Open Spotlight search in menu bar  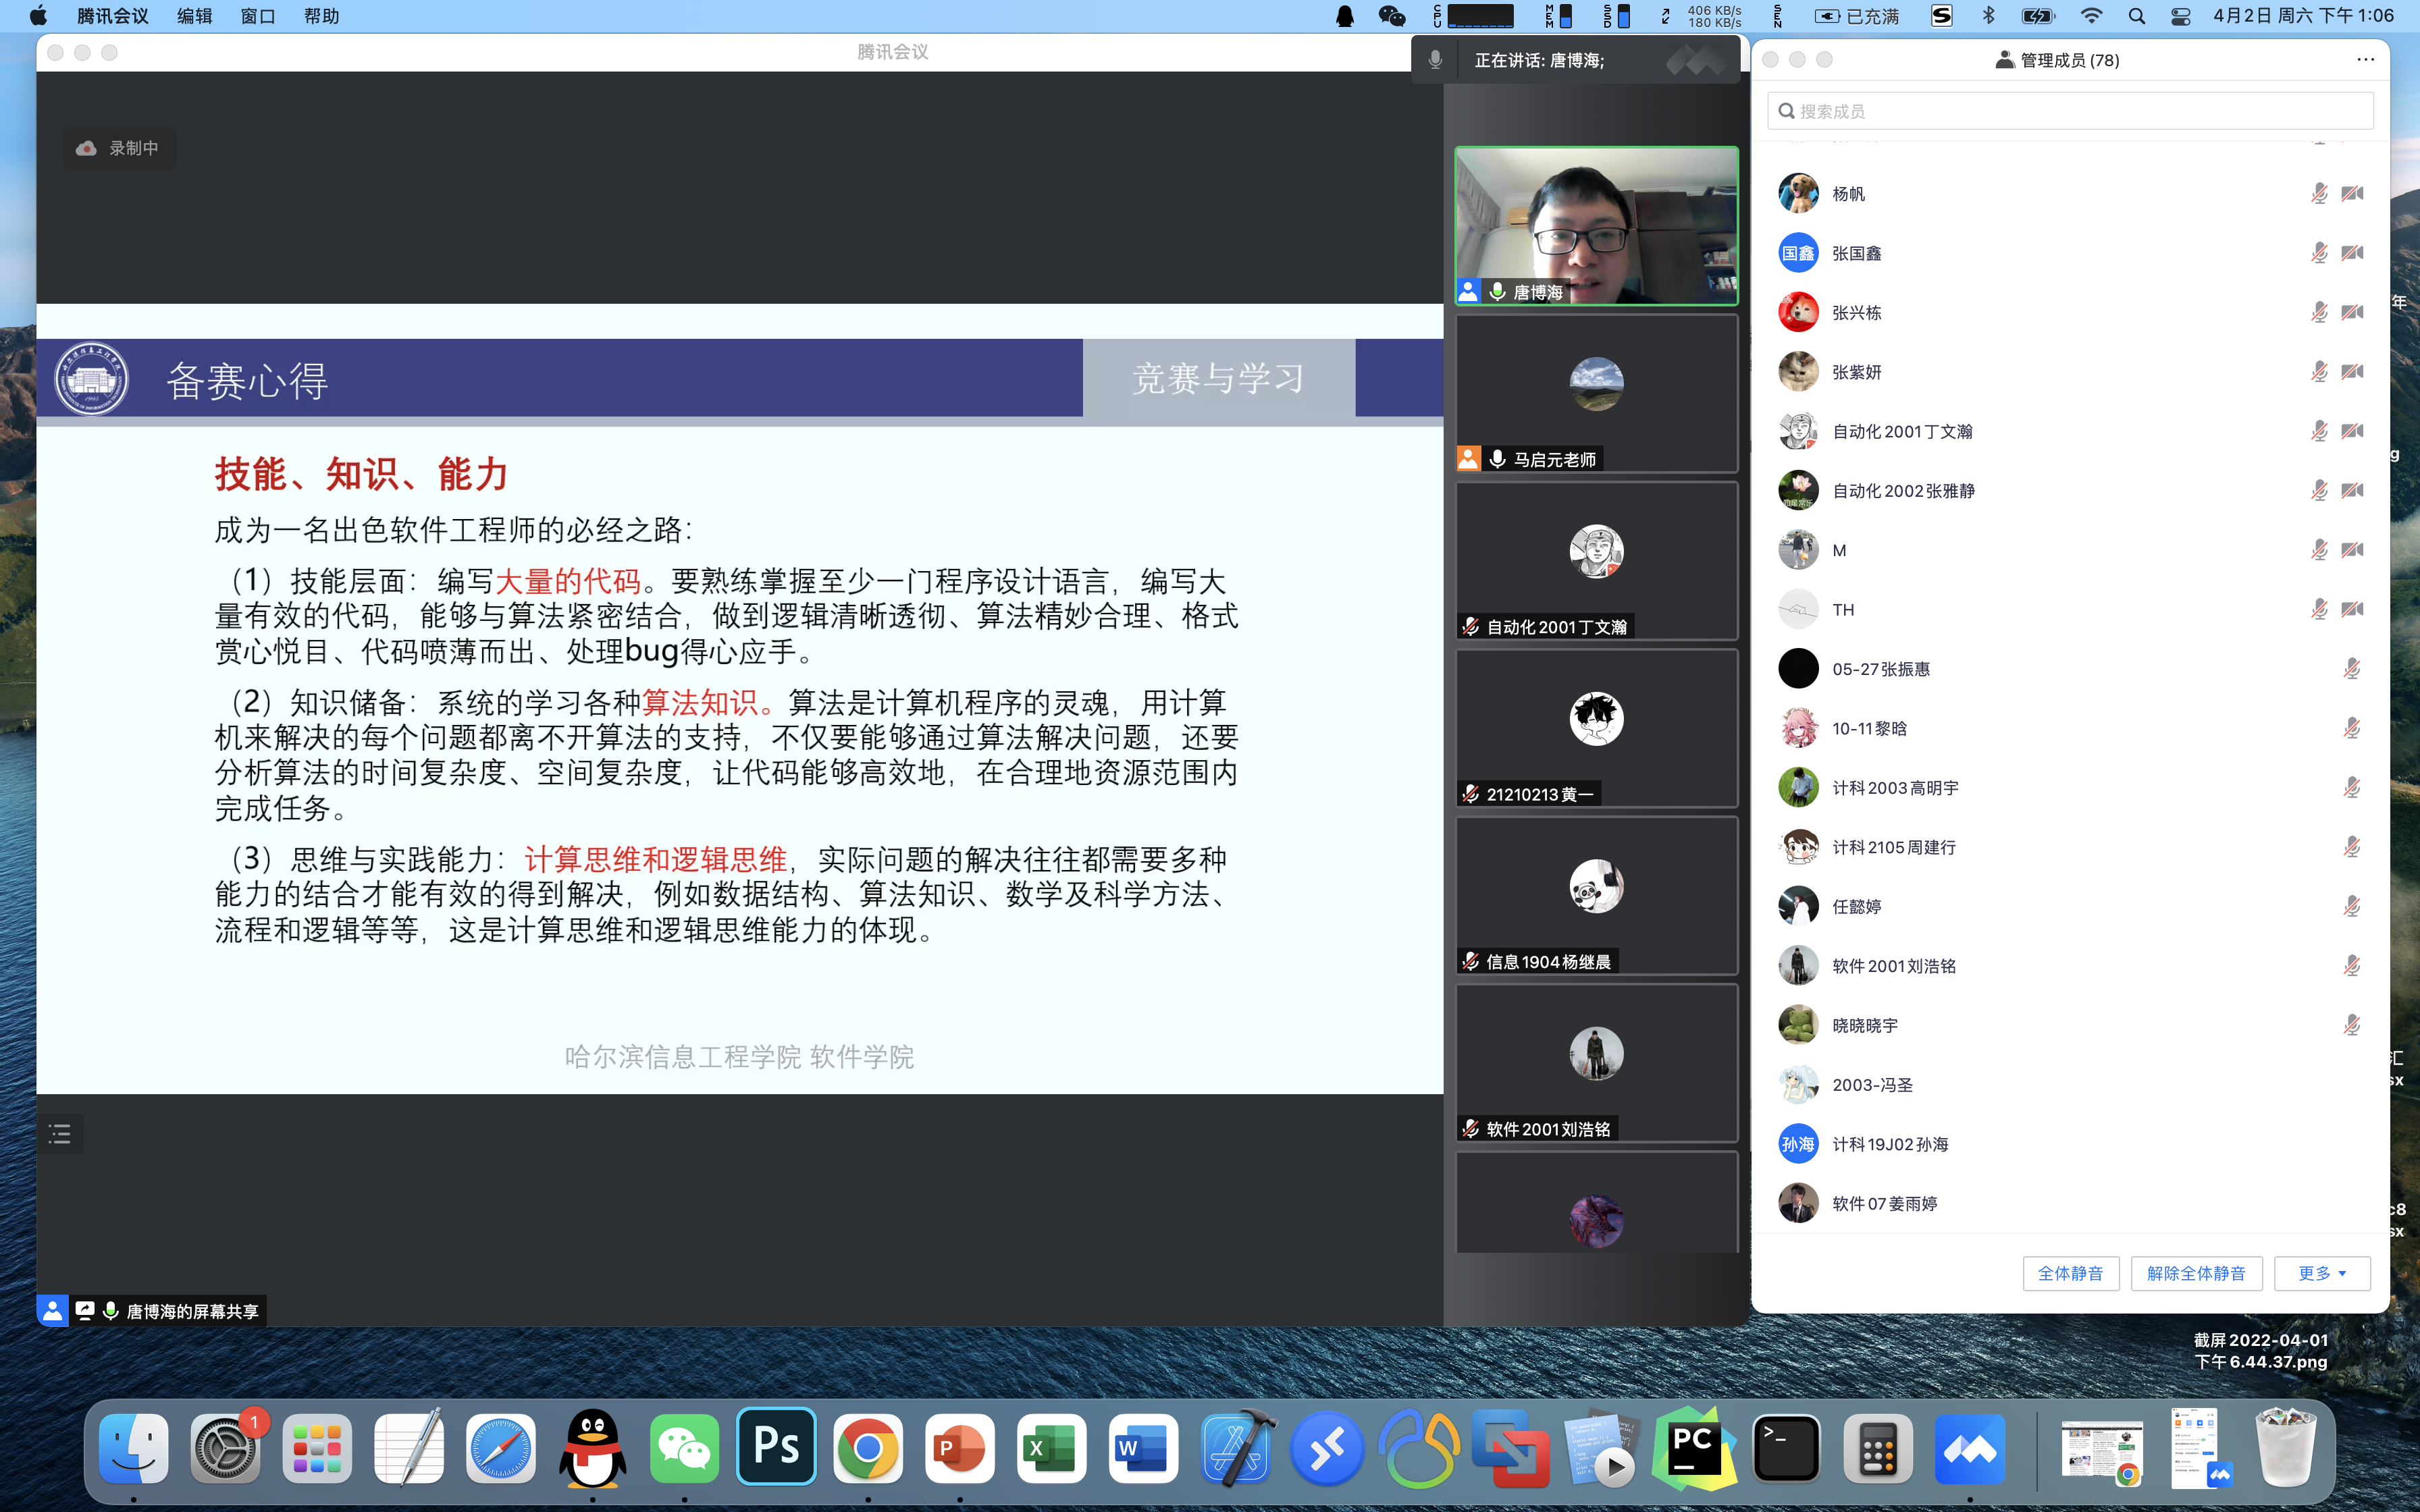pyautogui.click(x=2136, y=16)
